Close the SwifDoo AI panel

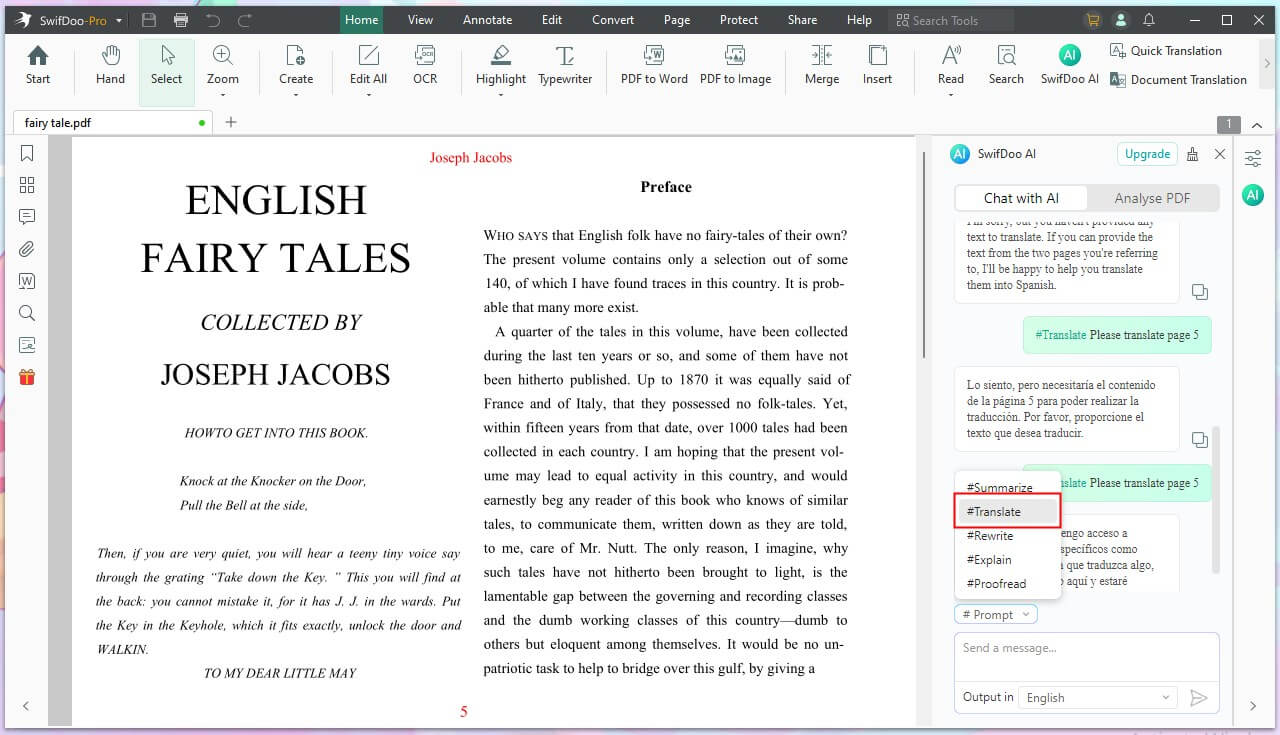tap(1219, 154)
